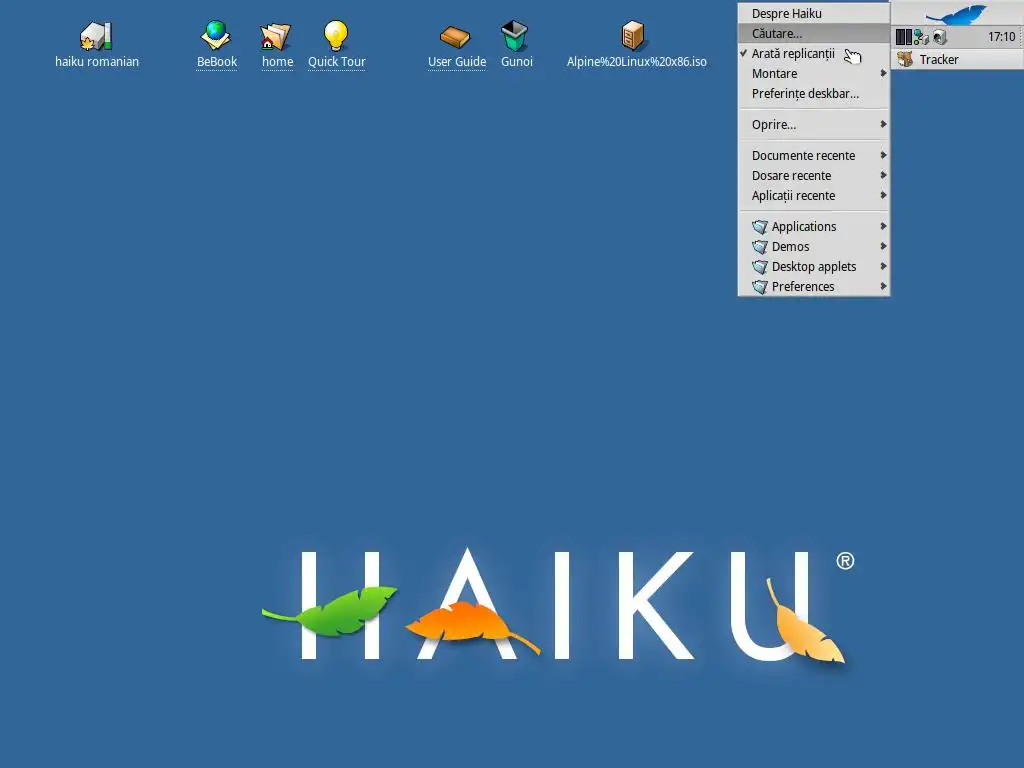
Task: Open the network status tray icon
Action: pos(921,37)
